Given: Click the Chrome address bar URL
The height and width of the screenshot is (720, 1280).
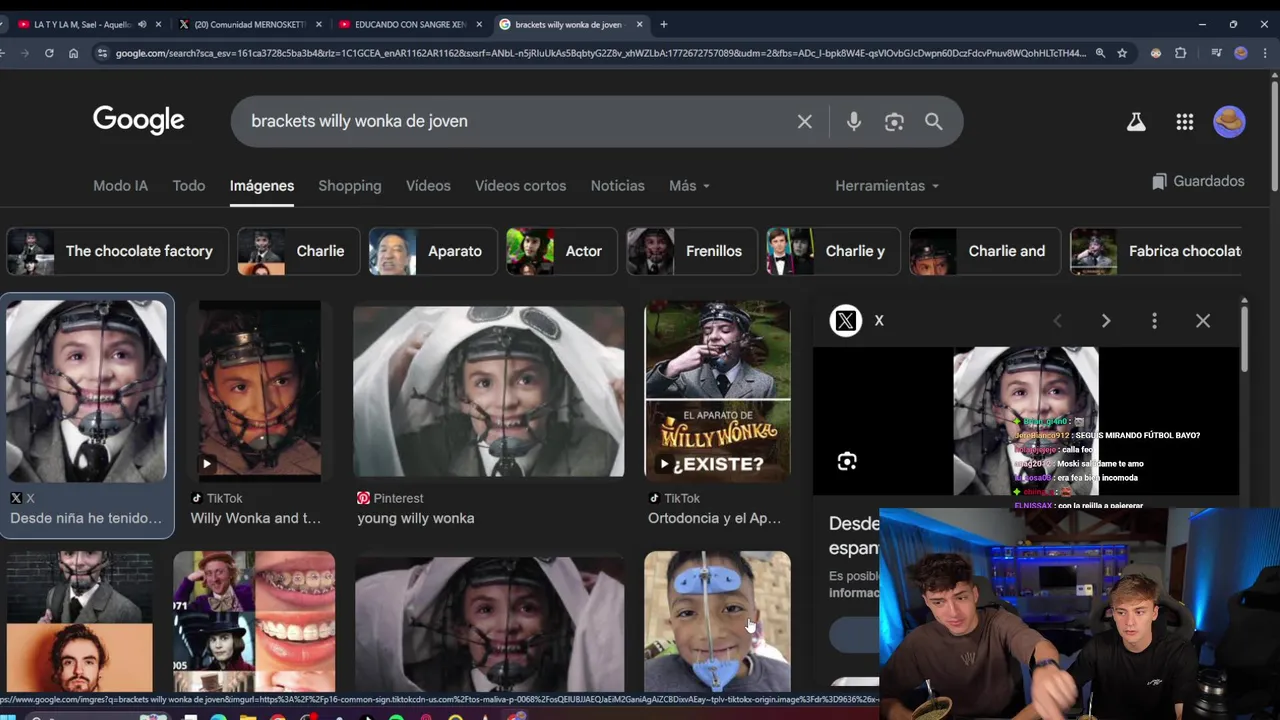Looking at the screenshot, I should coord(600,53).
